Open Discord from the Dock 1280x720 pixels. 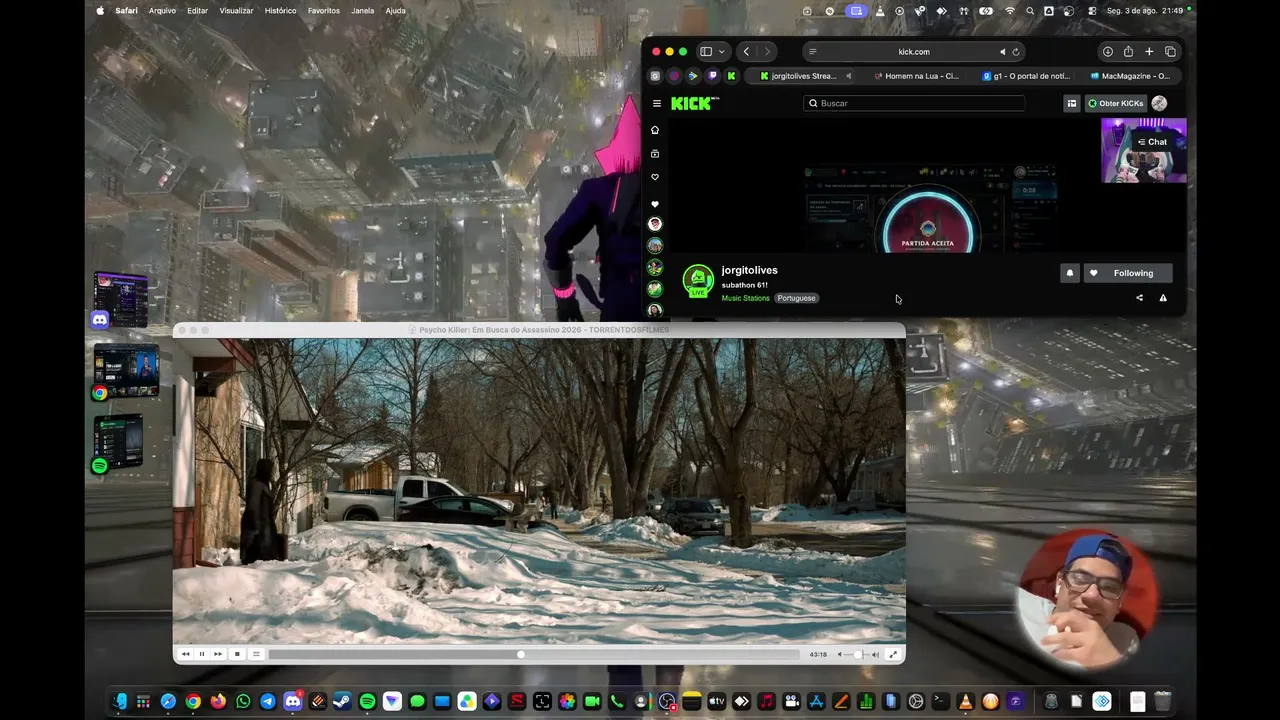point(293,702)
